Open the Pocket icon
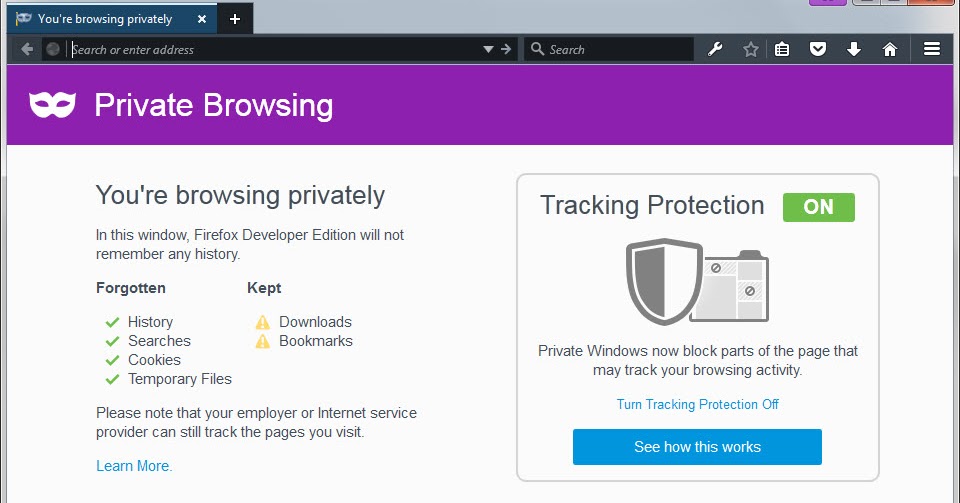The width and height of the screenshot is (960, 503). (818, 49)
